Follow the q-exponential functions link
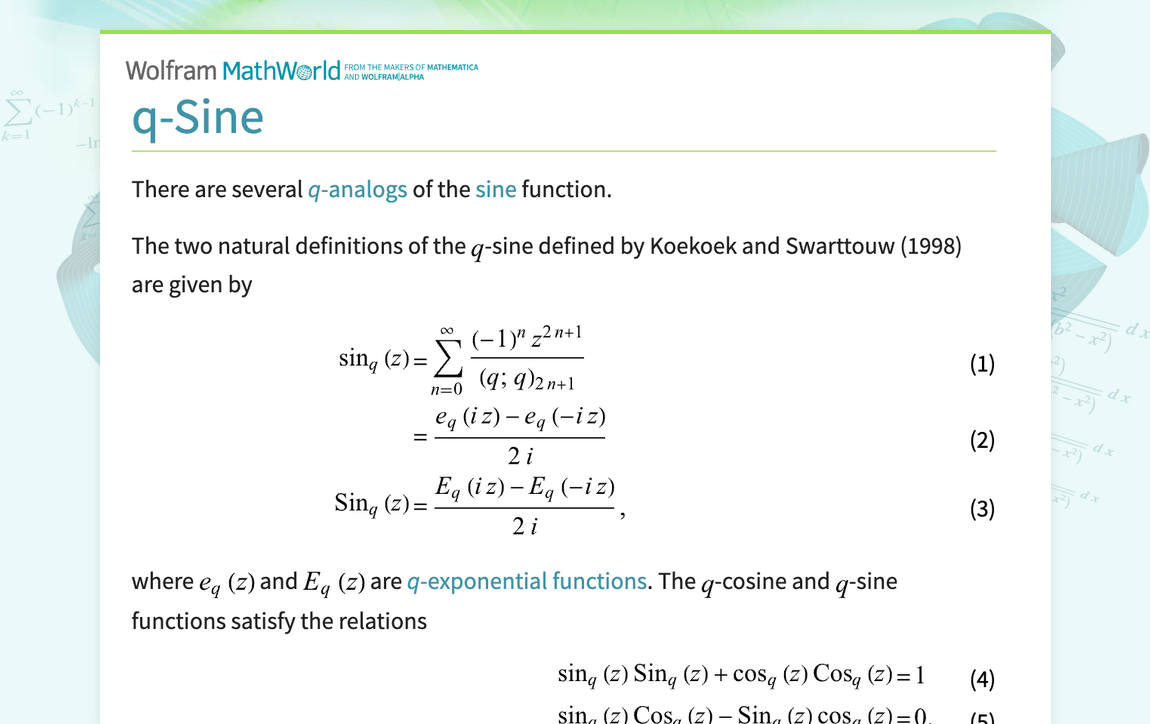The image size is (1150, 724). coord(526,581)
